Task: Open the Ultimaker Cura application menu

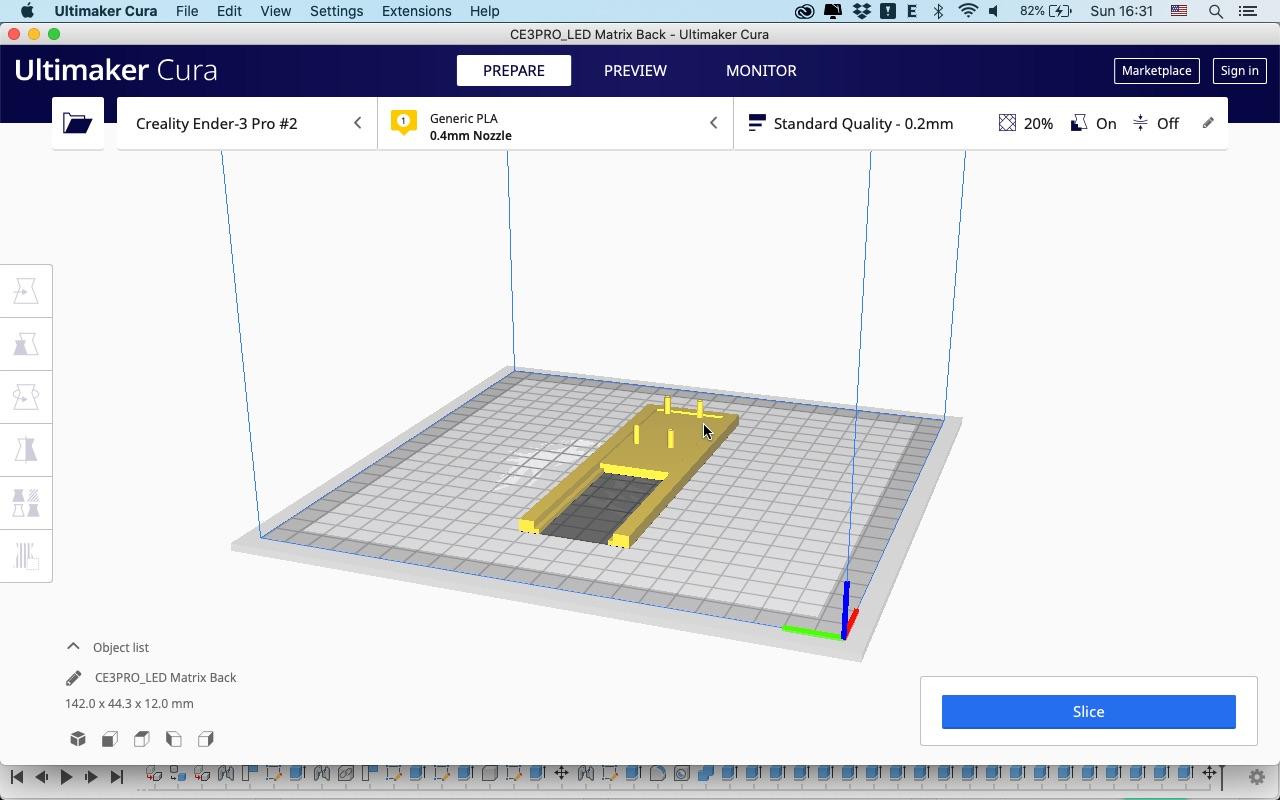Action: 106,11
